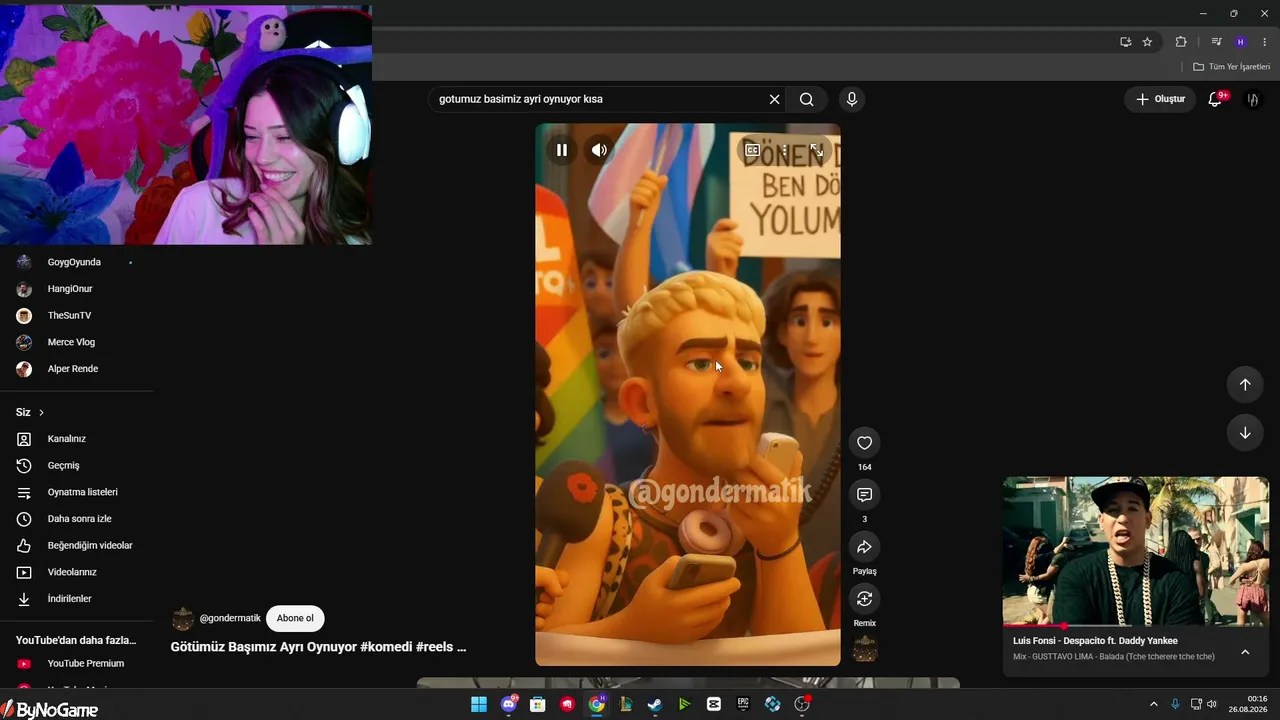Toggle closed captions on the Short
The width and height of the screenshot is (1280, 720).
tap(753, 150)
